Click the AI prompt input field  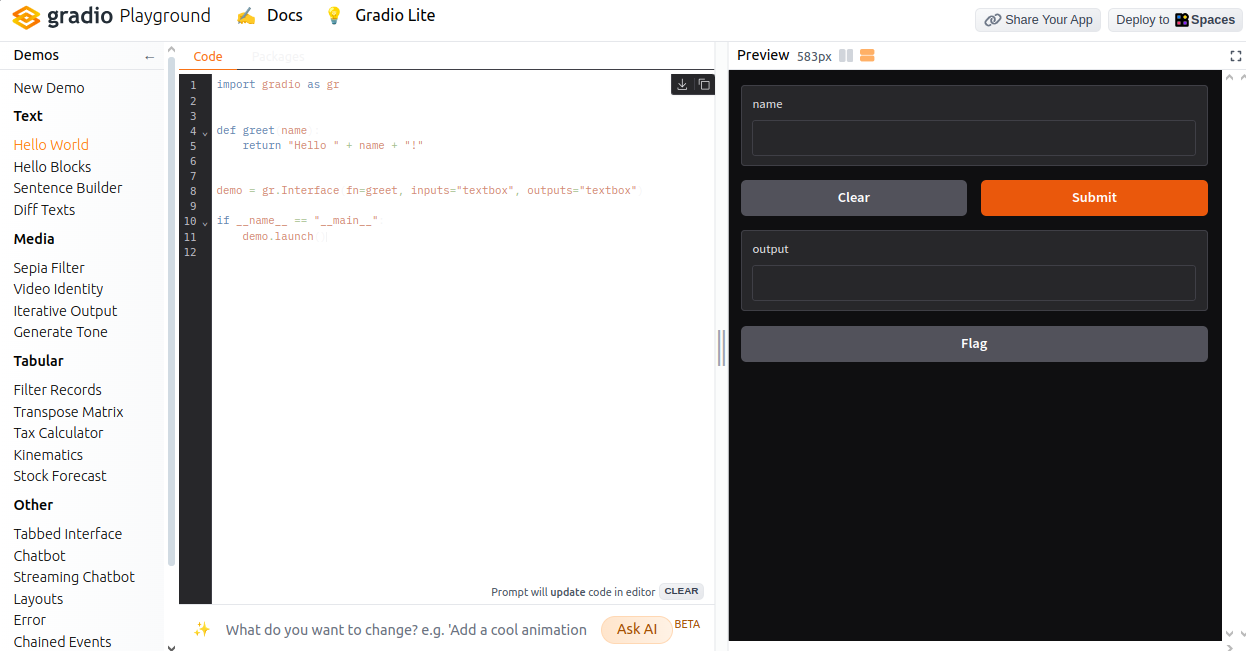pos(406,630)
